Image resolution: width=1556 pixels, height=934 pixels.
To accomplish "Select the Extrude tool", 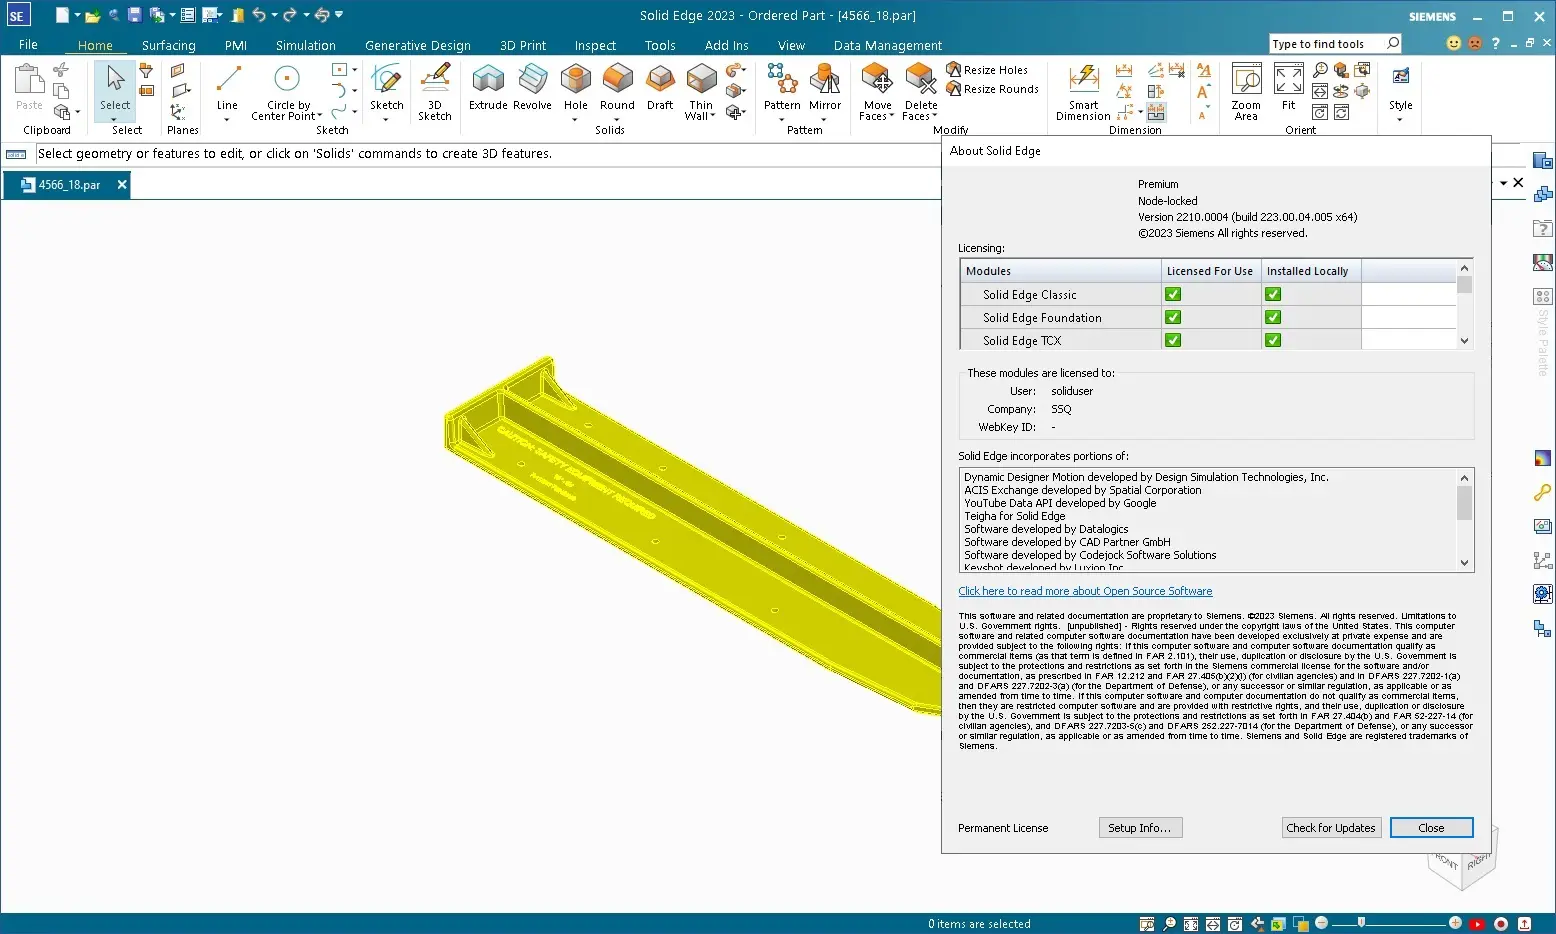I will (488, 87).
